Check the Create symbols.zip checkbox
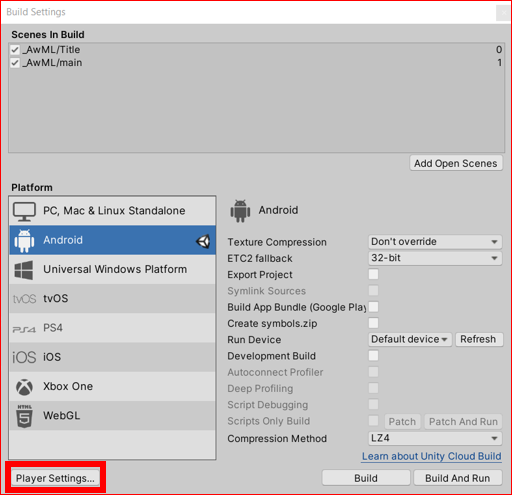This screenshot has width=512, height=495. click(x=373, y=323)
